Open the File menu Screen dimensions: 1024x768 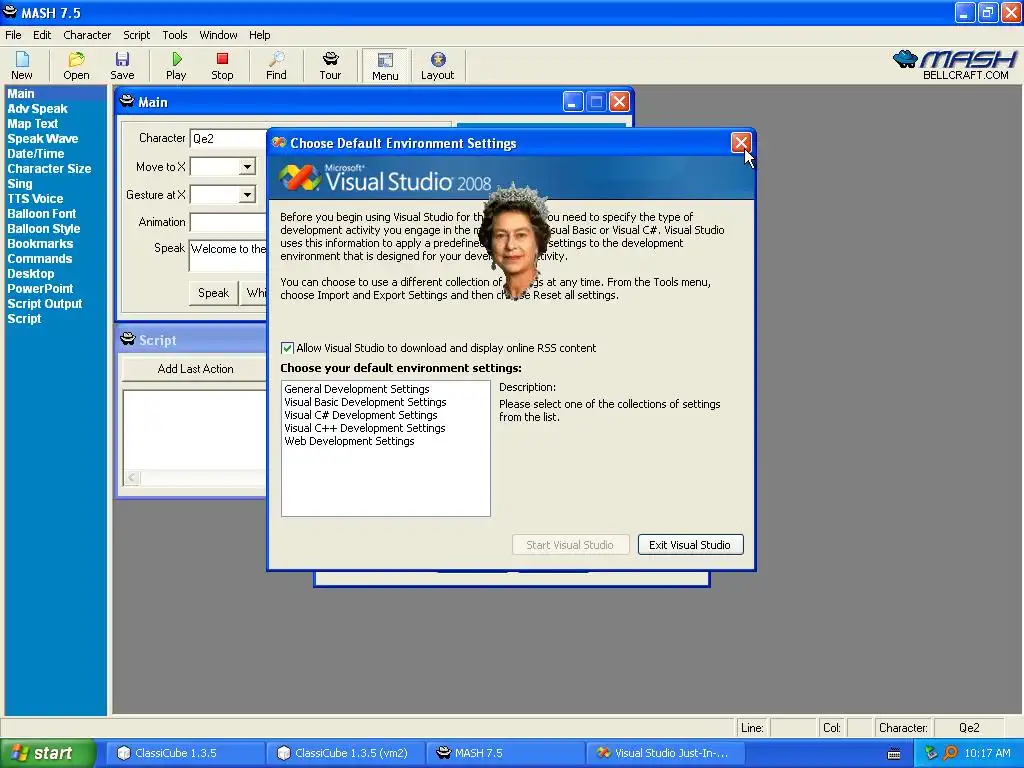[13, 35]
